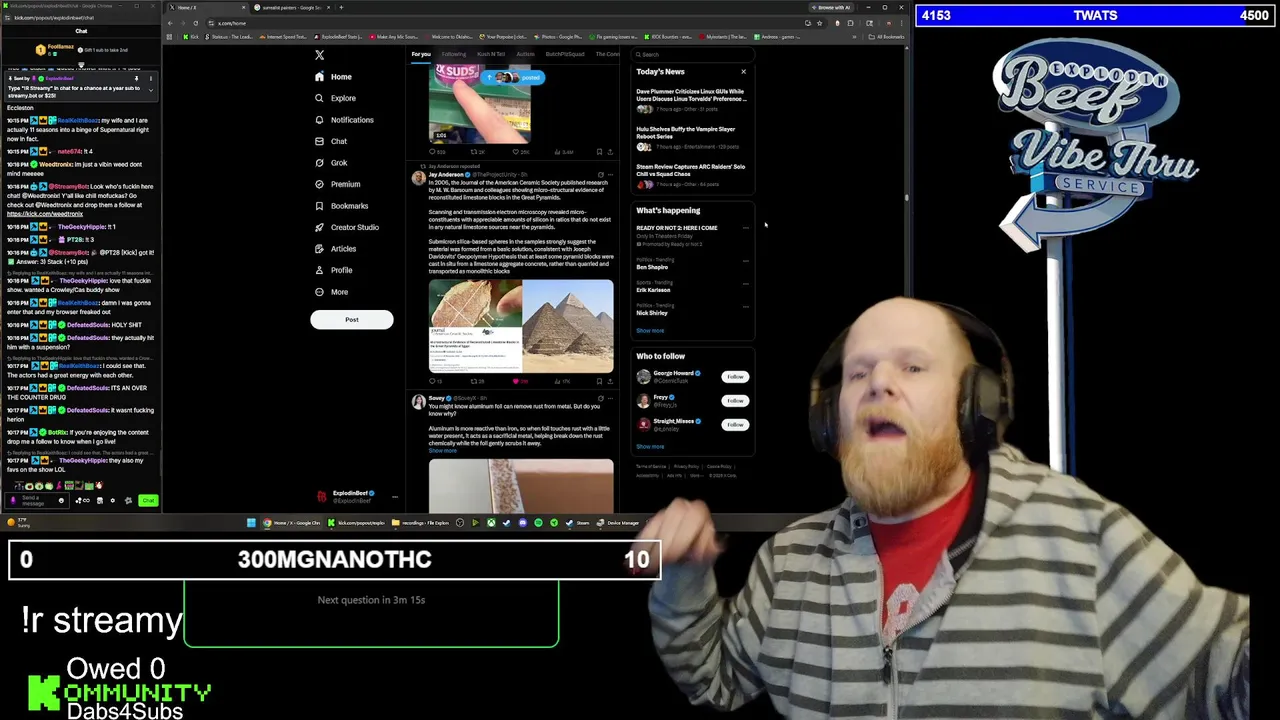Follow Freyy
1280x720 pixels.
tap(735, 401)
